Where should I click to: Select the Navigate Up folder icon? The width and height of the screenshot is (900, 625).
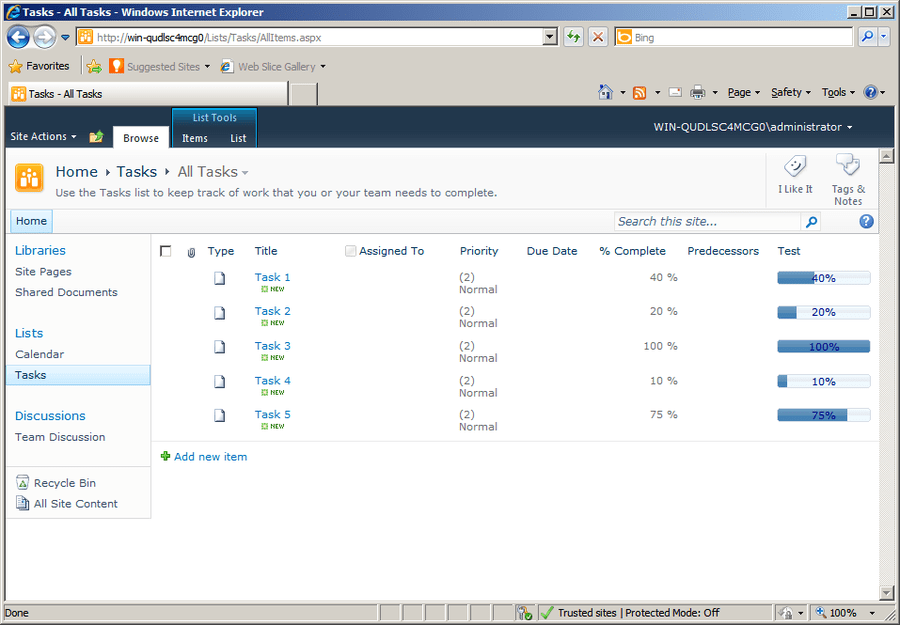point(95,135)
